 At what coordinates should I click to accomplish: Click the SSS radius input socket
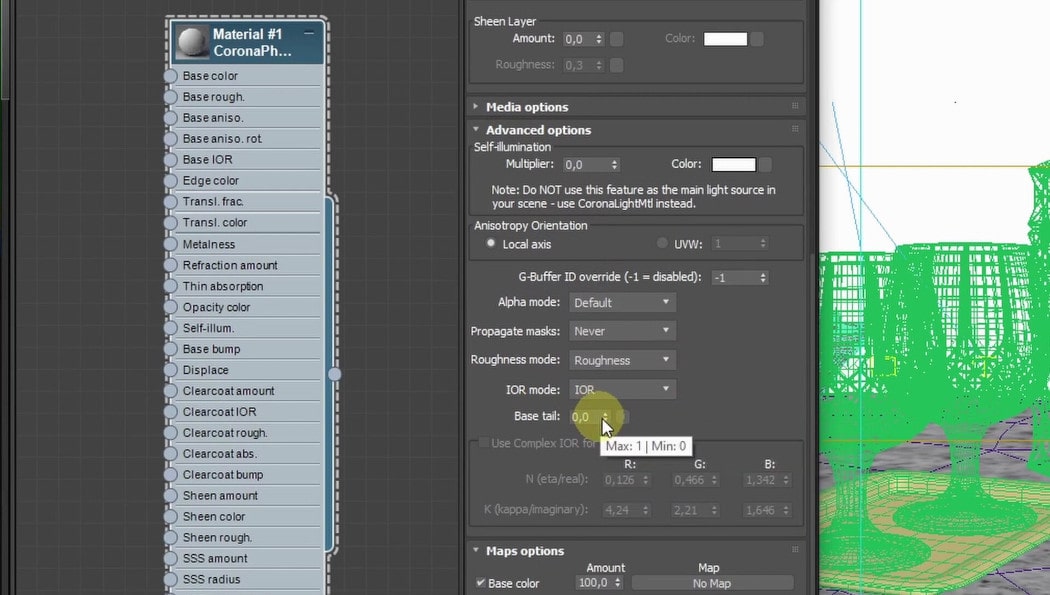coord(170,579)
